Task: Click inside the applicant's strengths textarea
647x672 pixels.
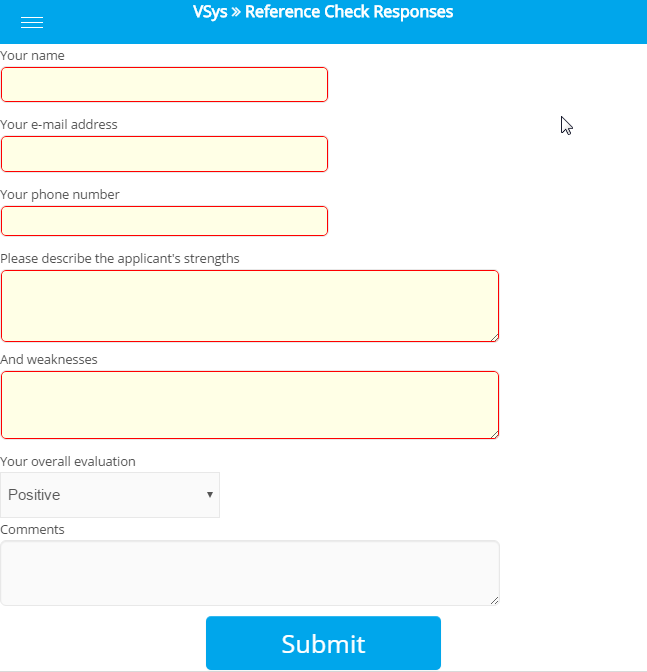Action: tap(249, 306)
